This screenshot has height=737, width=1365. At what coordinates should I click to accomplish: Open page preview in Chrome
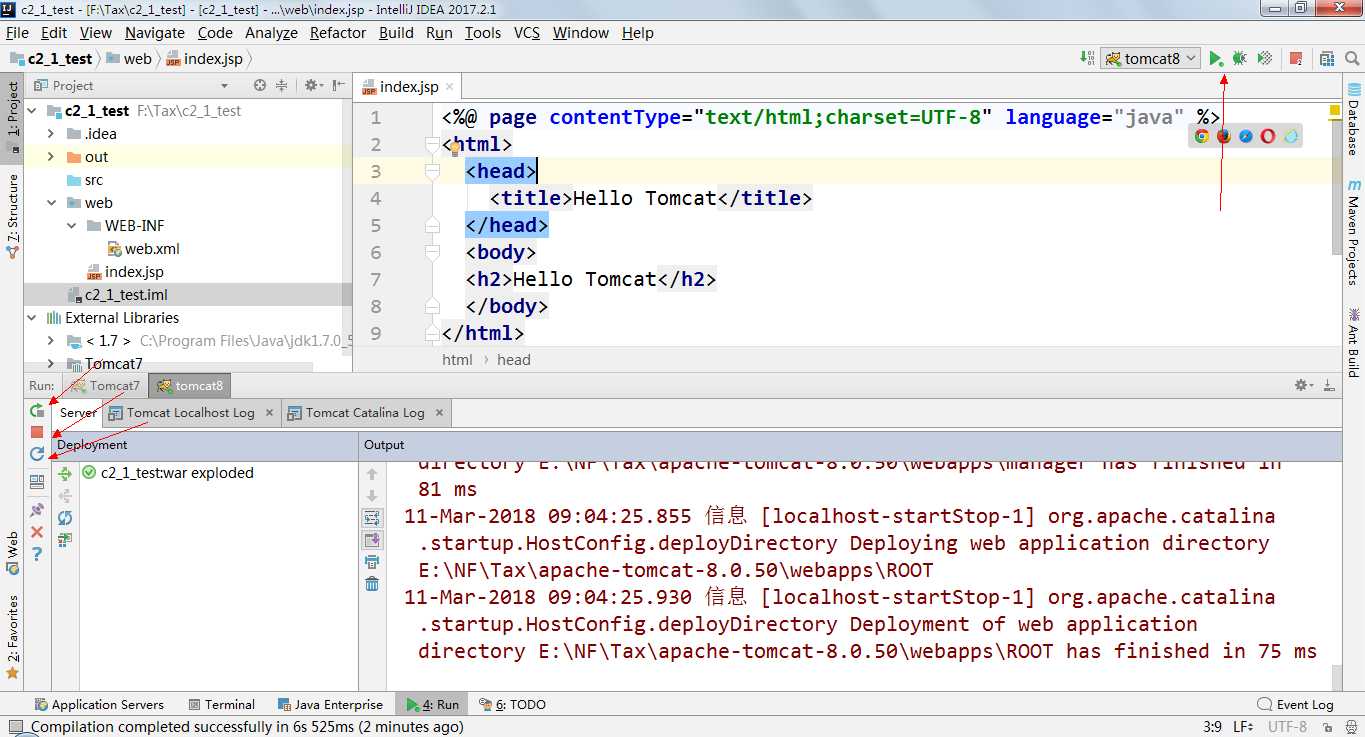coord(1201,137)
